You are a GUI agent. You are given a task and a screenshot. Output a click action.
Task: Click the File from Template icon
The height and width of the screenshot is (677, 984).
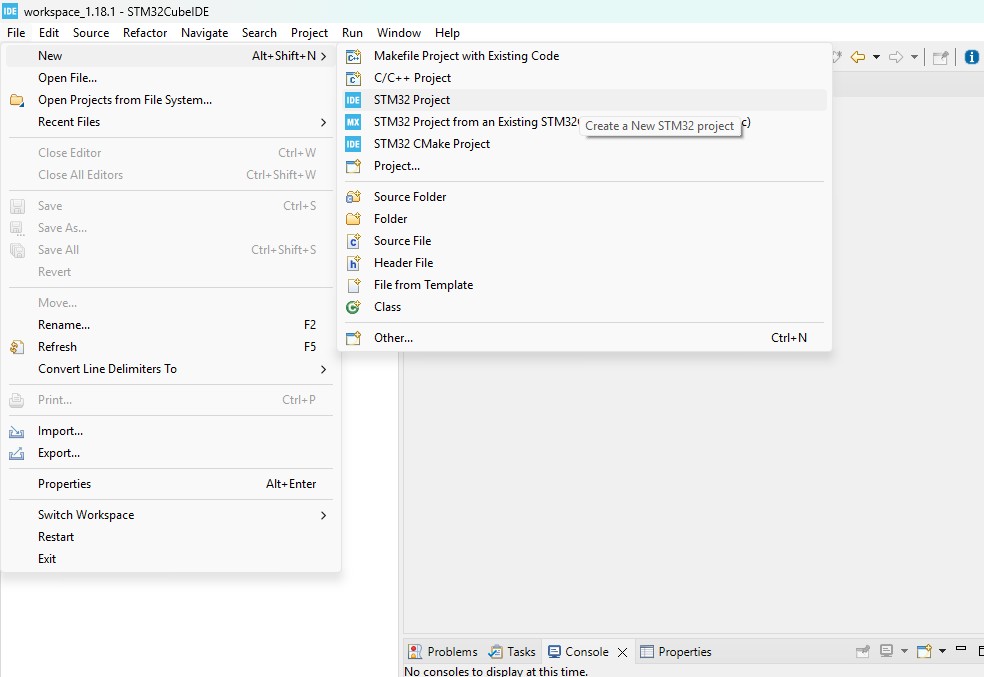pyautogui.click(x=353, y=285)
